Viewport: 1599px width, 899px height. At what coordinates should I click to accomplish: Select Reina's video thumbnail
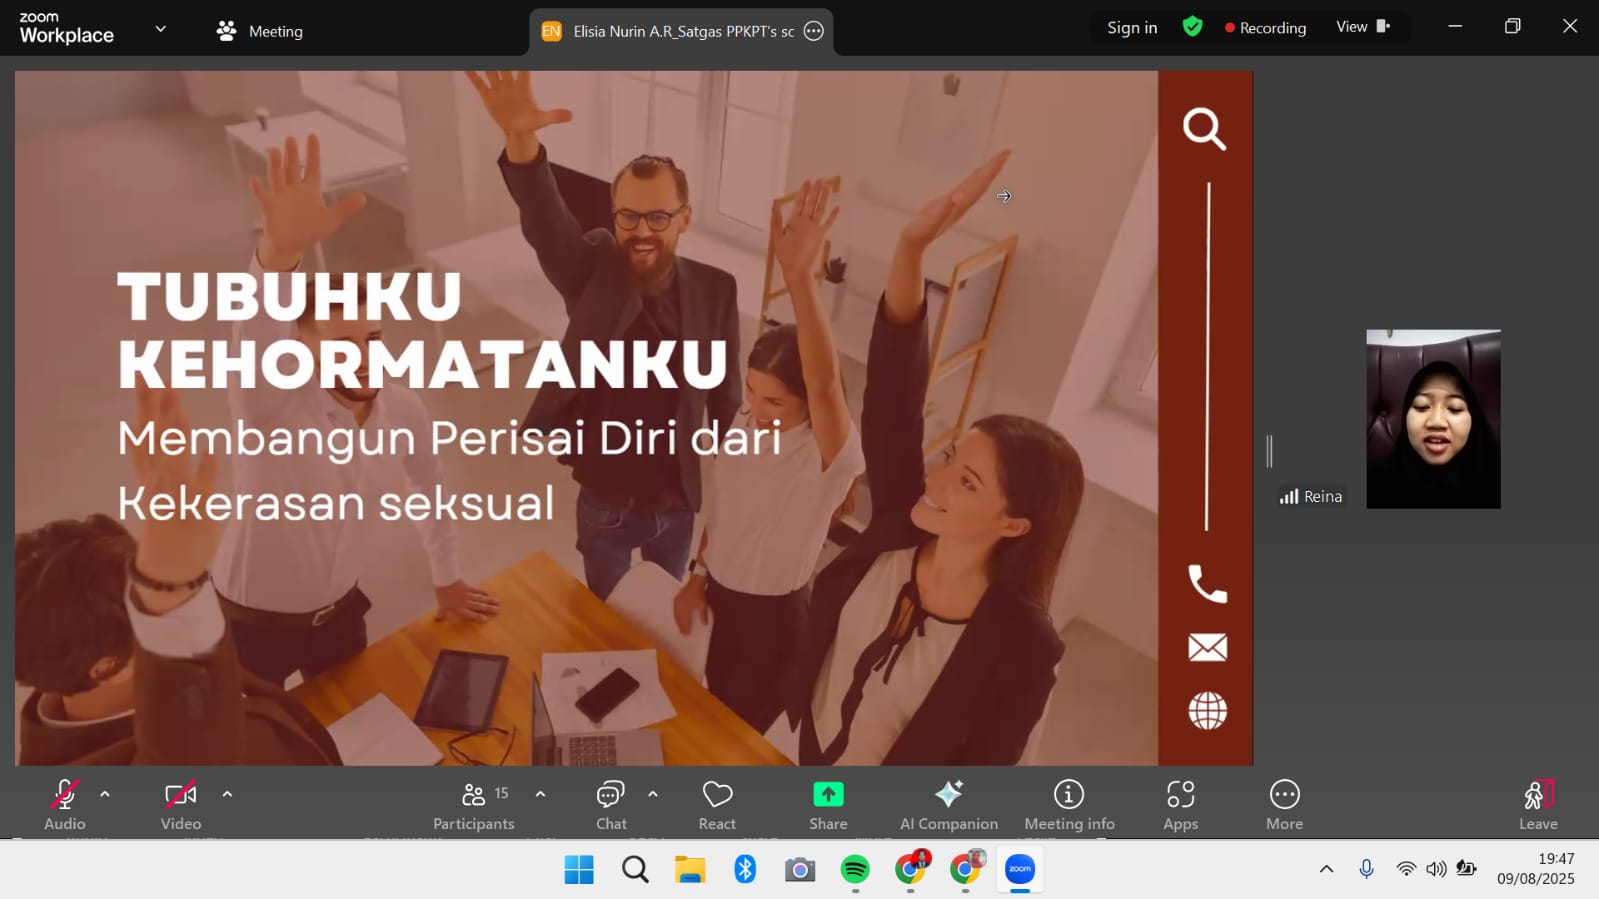1433,419
